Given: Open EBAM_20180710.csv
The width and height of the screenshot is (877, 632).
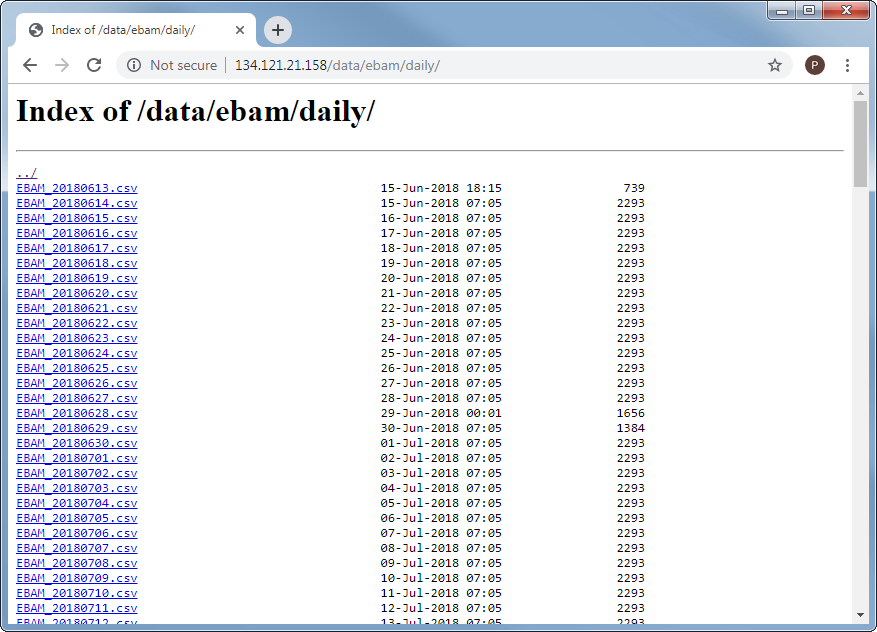Looking at the screenshot, I should coord(77,593).
